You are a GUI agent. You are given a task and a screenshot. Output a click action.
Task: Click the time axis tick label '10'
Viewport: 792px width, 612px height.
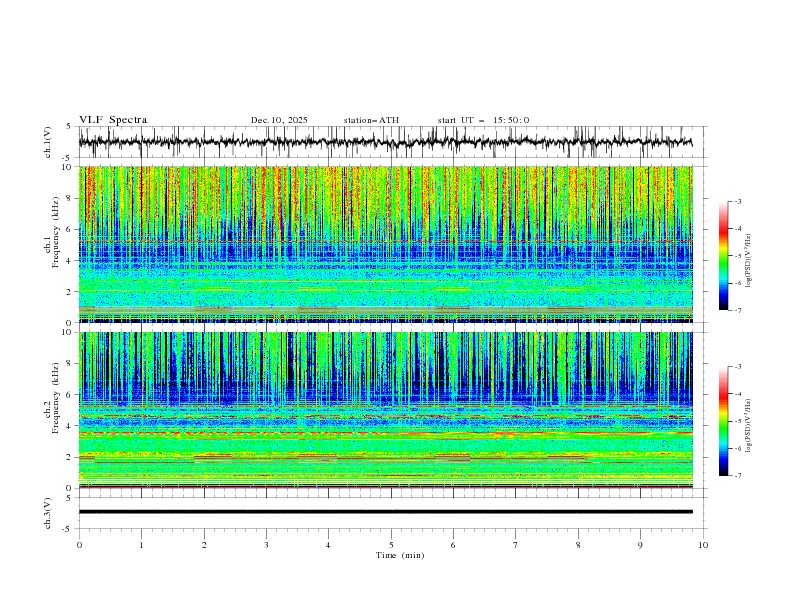(x=703, y=545)
